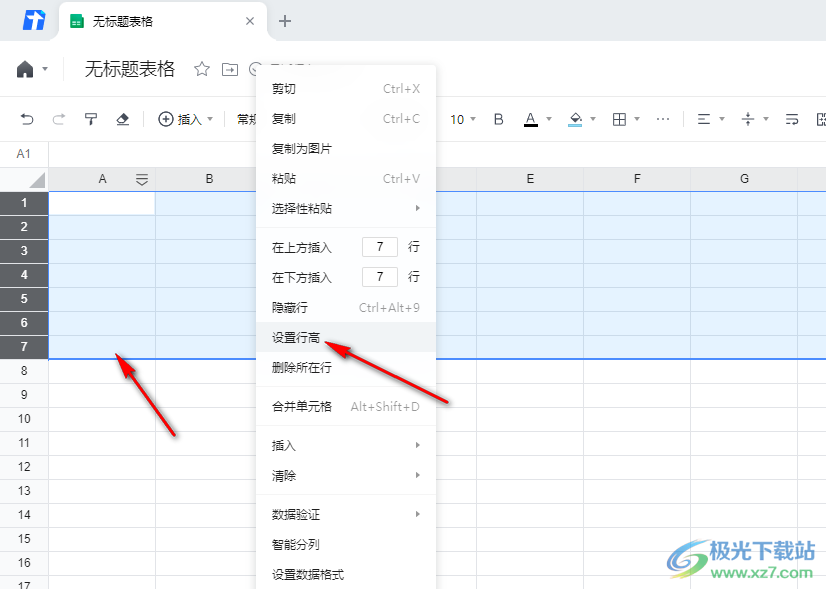Expand the vertical align dropdown arrow
The image size is (826, 589).
pyautogui.click(x=766, y=120)
